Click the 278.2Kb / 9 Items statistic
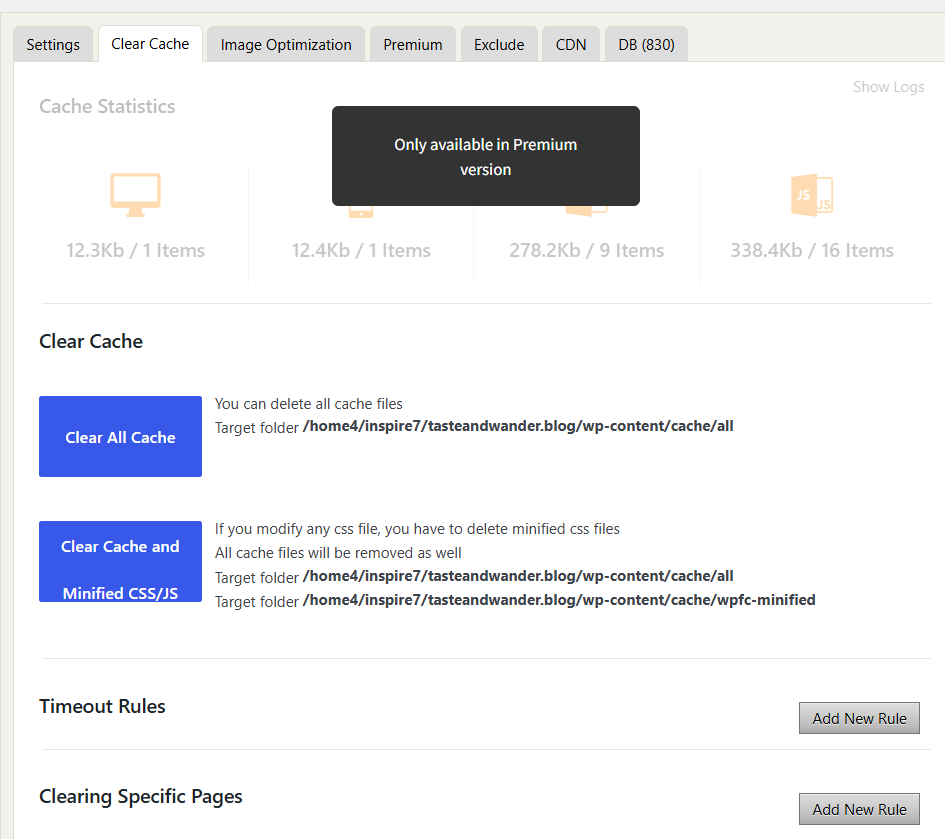 586,250
